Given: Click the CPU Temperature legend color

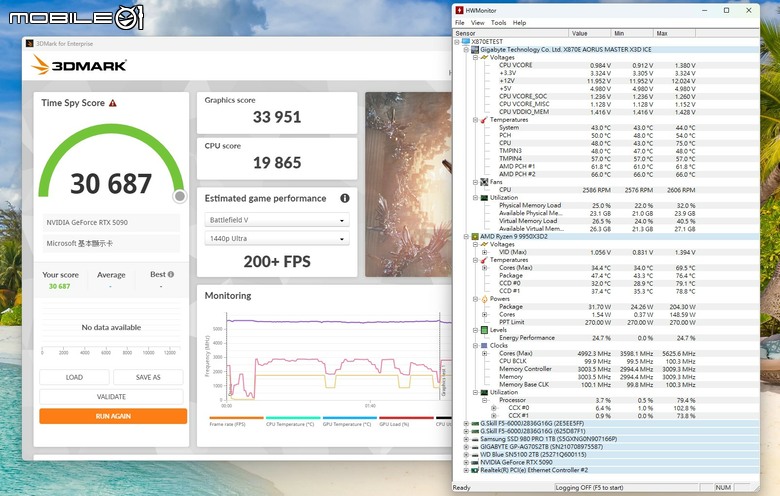Looking at the screenshot, I should (293, 418).
